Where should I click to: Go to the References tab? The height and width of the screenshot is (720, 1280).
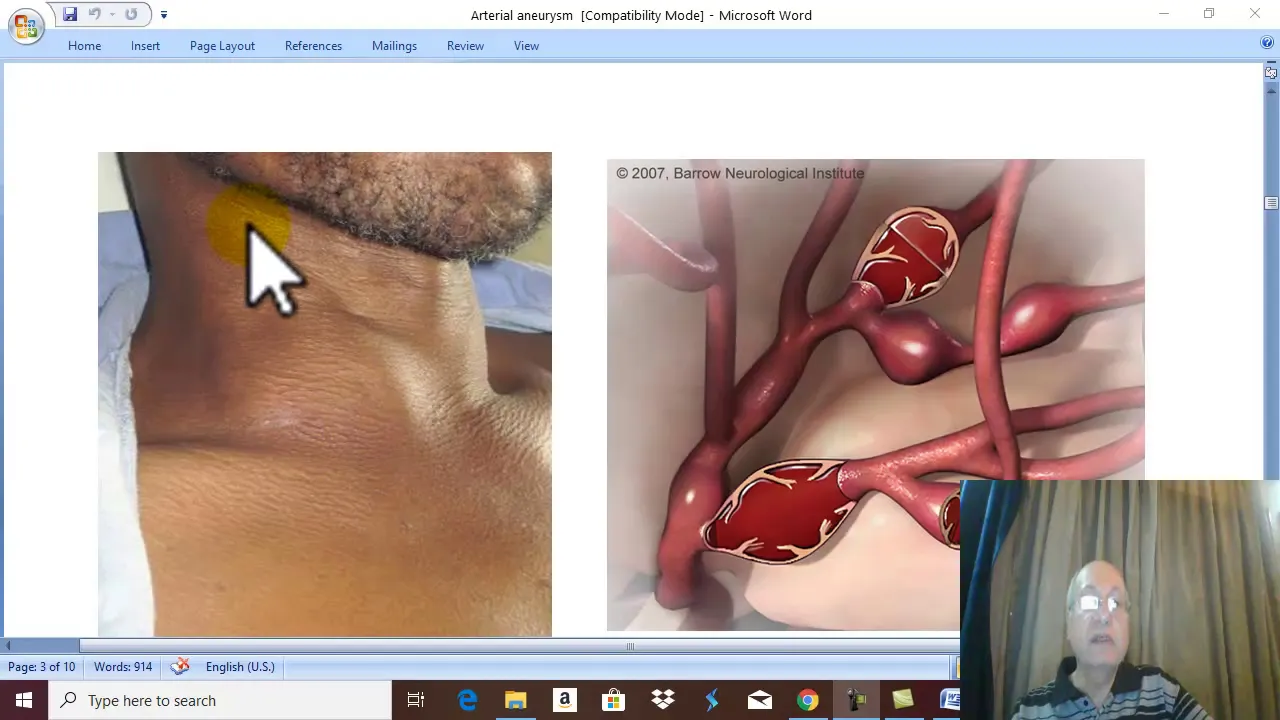tap(313, 46)
